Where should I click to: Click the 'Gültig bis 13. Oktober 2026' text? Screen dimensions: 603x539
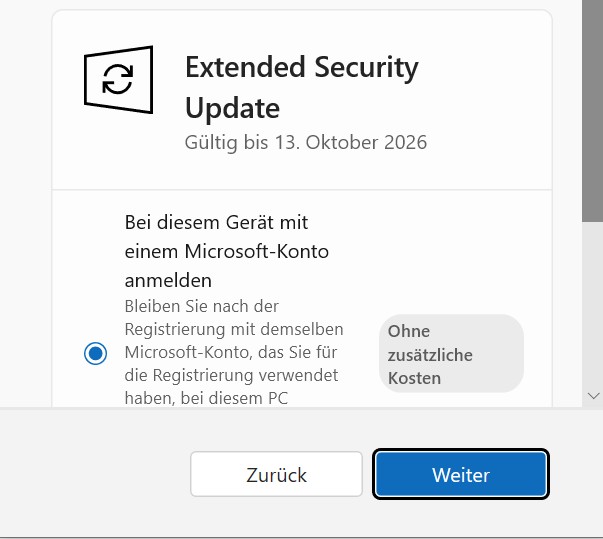pyautogui.click(x=306, y=143)
